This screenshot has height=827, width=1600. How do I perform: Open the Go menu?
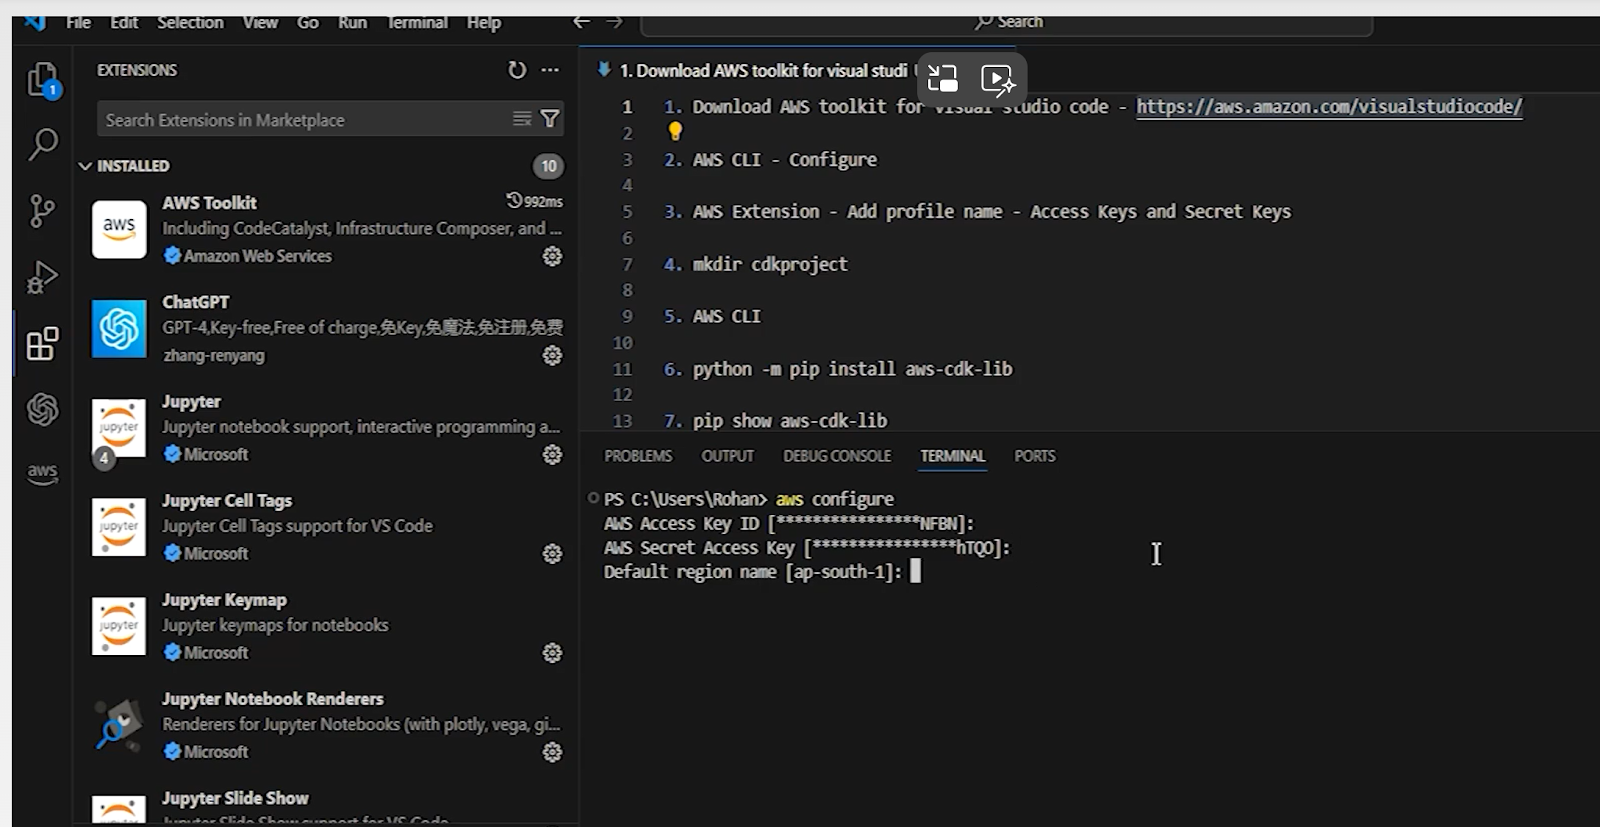coord(308,22)
